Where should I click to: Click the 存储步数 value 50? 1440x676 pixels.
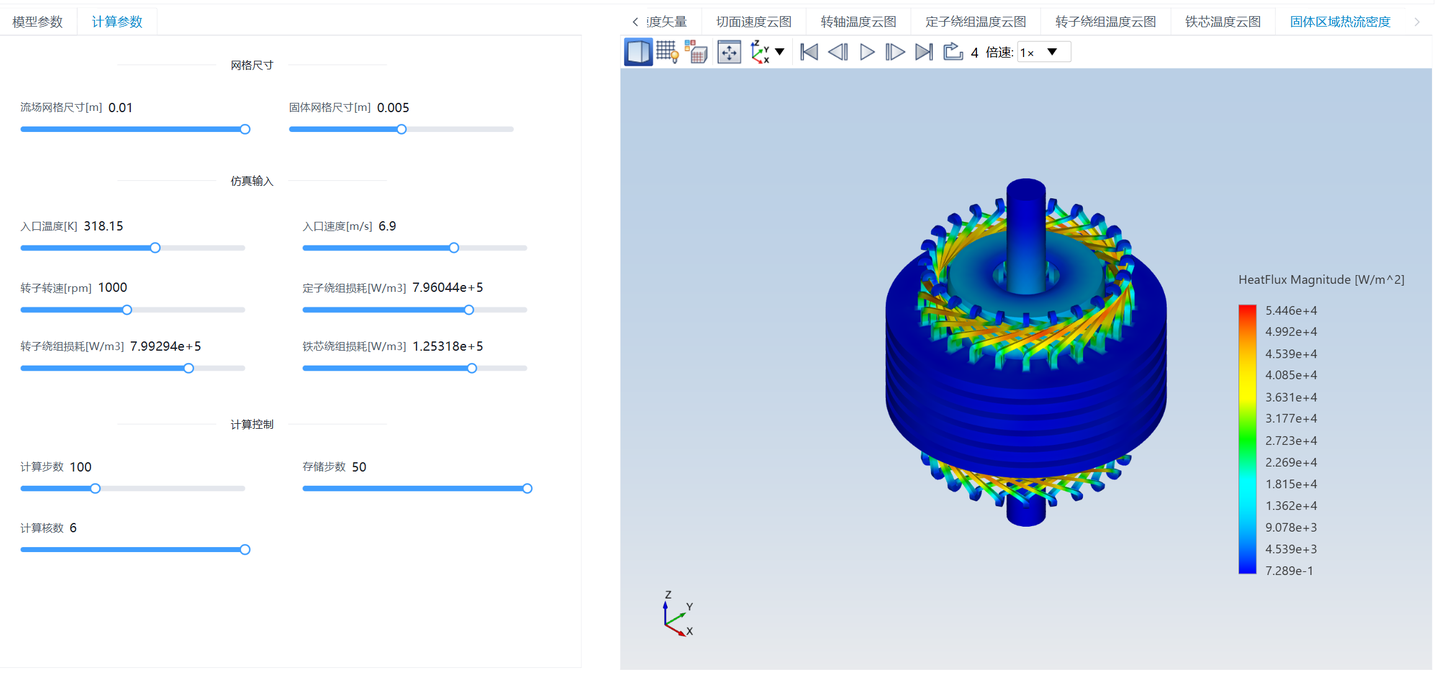coord(359,467)
